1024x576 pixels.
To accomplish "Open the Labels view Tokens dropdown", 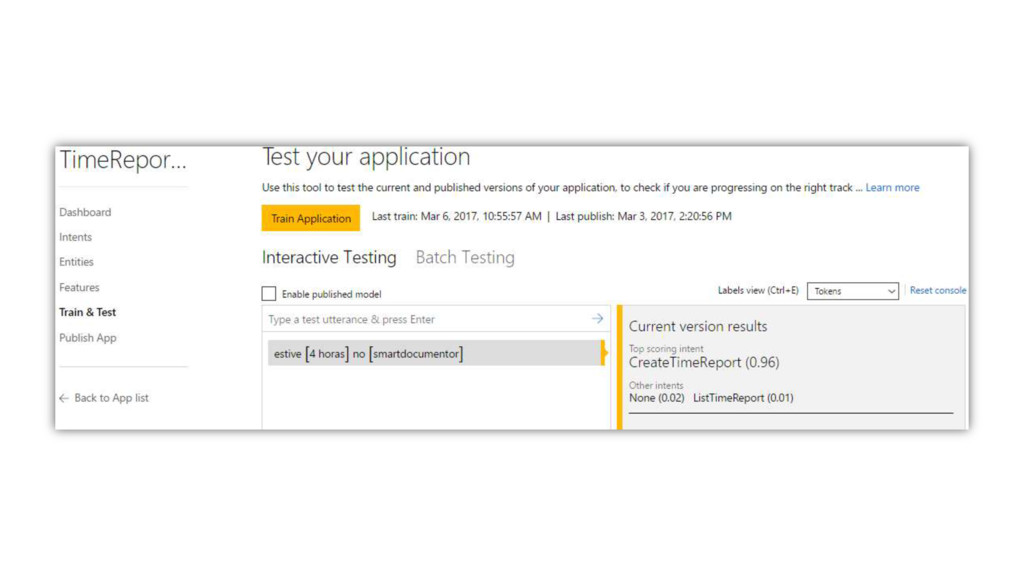I will click(x=853, y=291).
